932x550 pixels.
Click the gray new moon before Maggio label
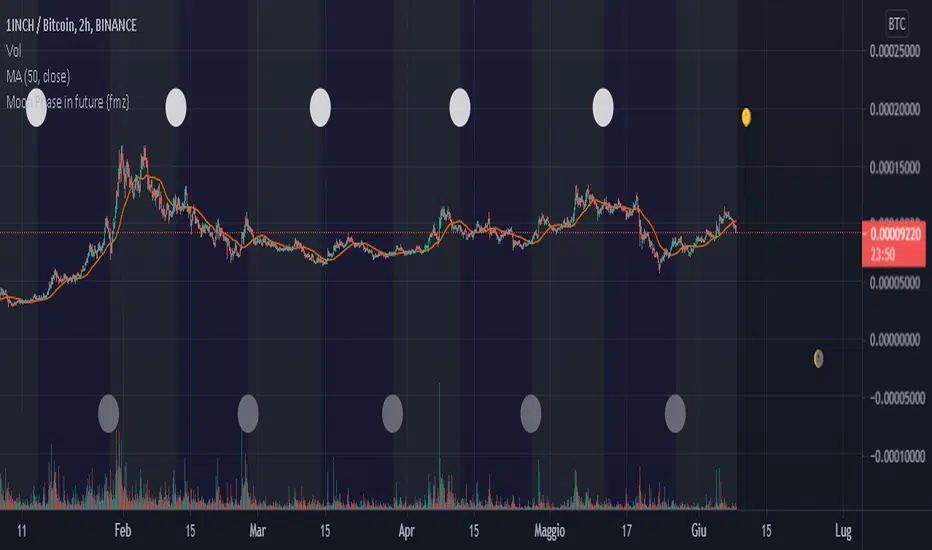pyautogui.click(x=531, y=411)
